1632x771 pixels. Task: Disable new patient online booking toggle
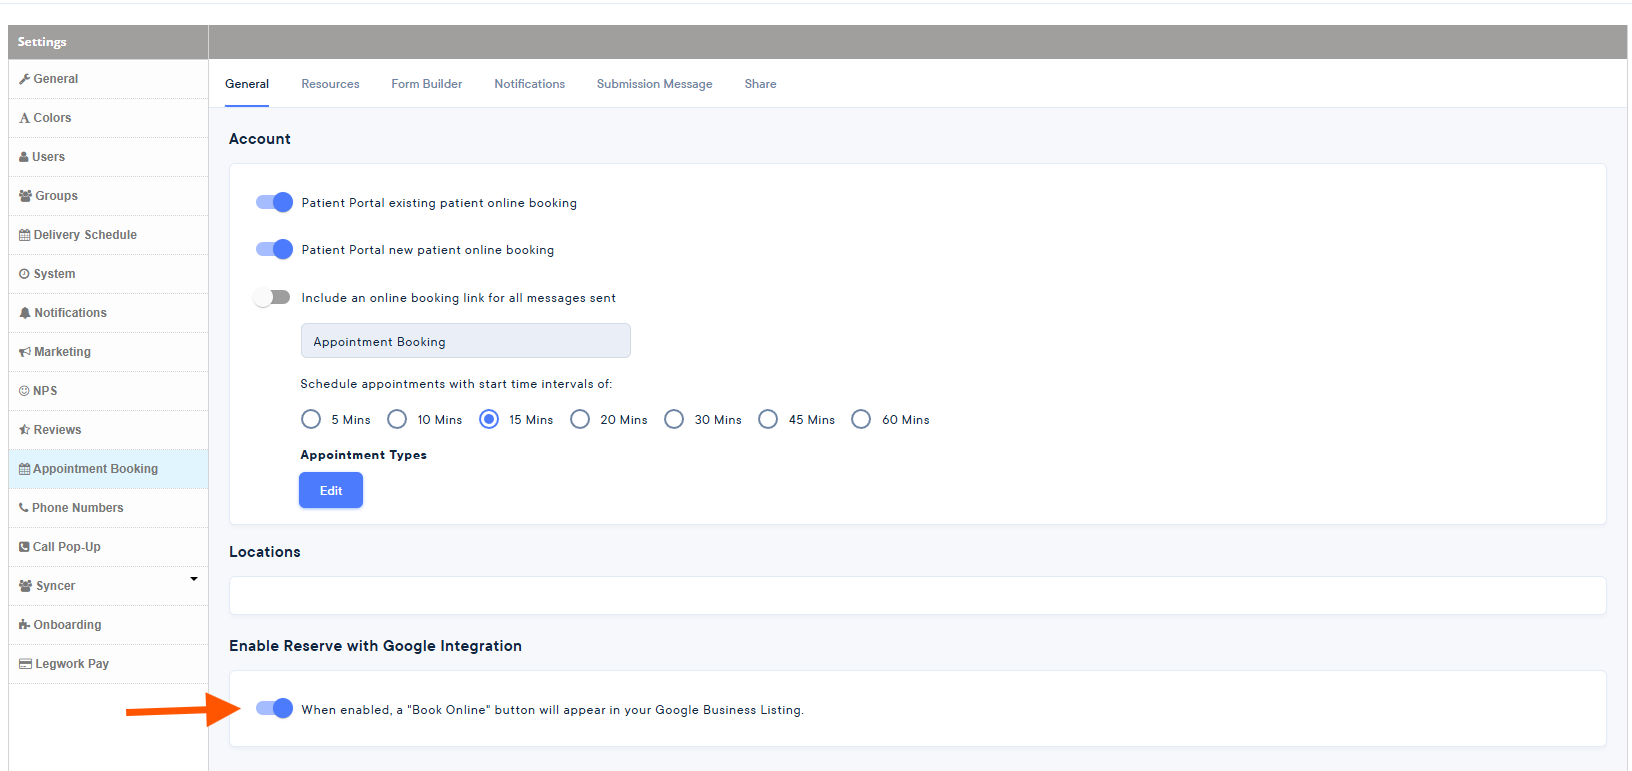point(274,249)
